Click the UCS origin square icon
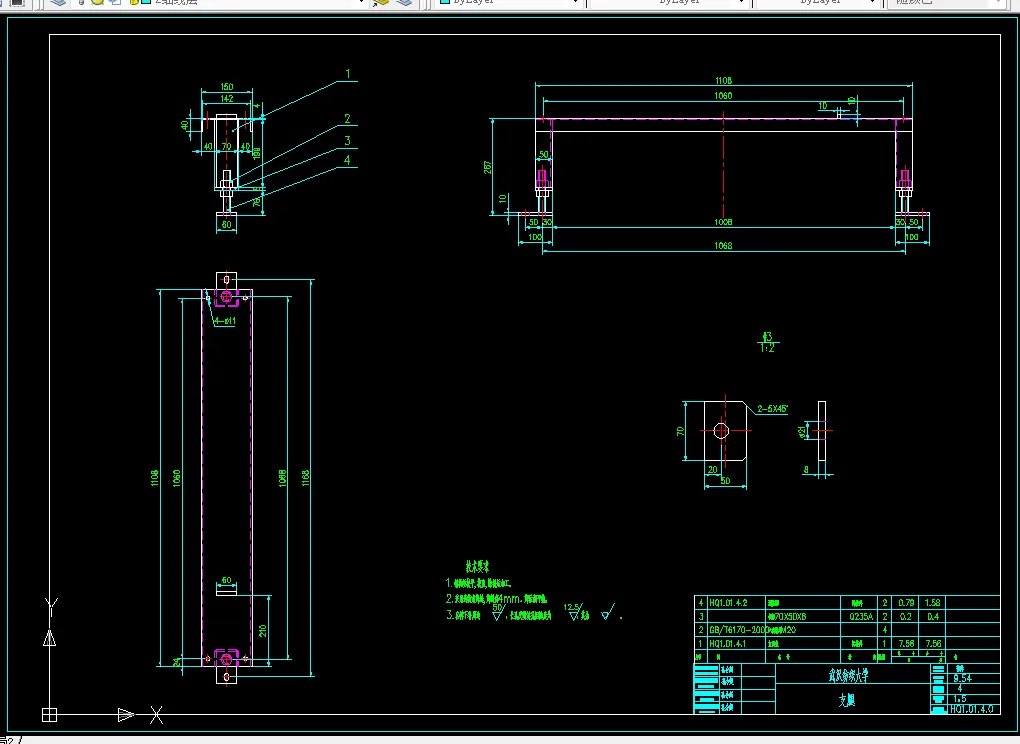 coord(49,715)
